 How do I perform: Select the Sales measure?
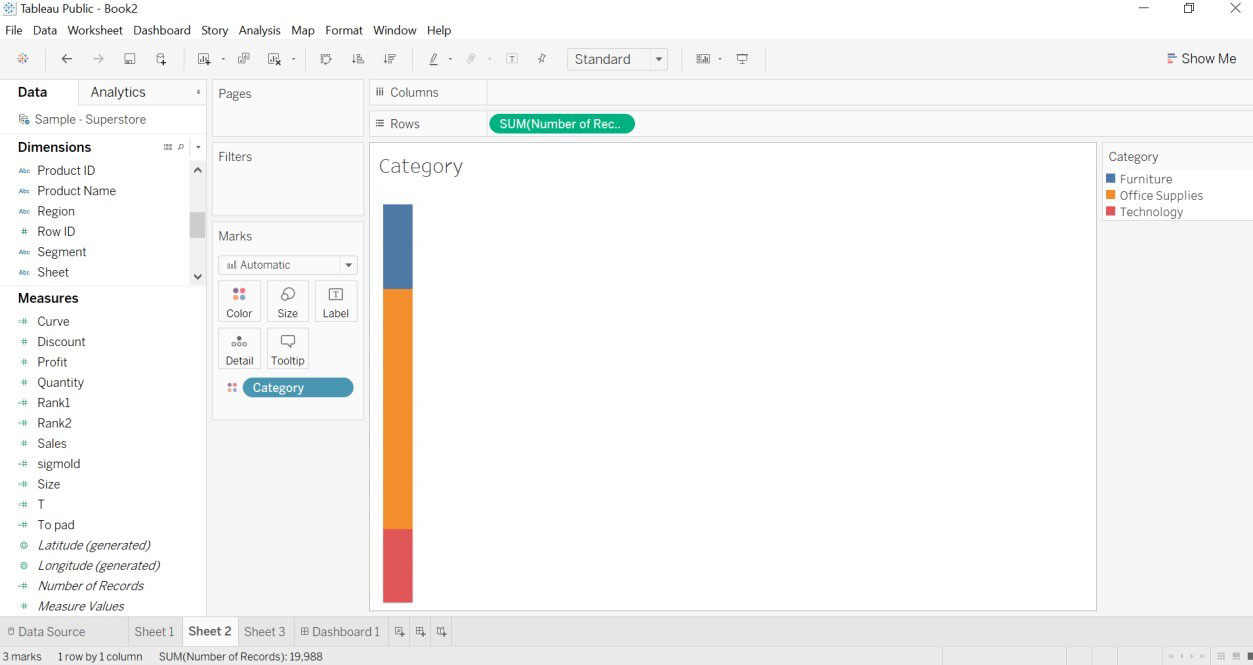click(x=52, y=443)
